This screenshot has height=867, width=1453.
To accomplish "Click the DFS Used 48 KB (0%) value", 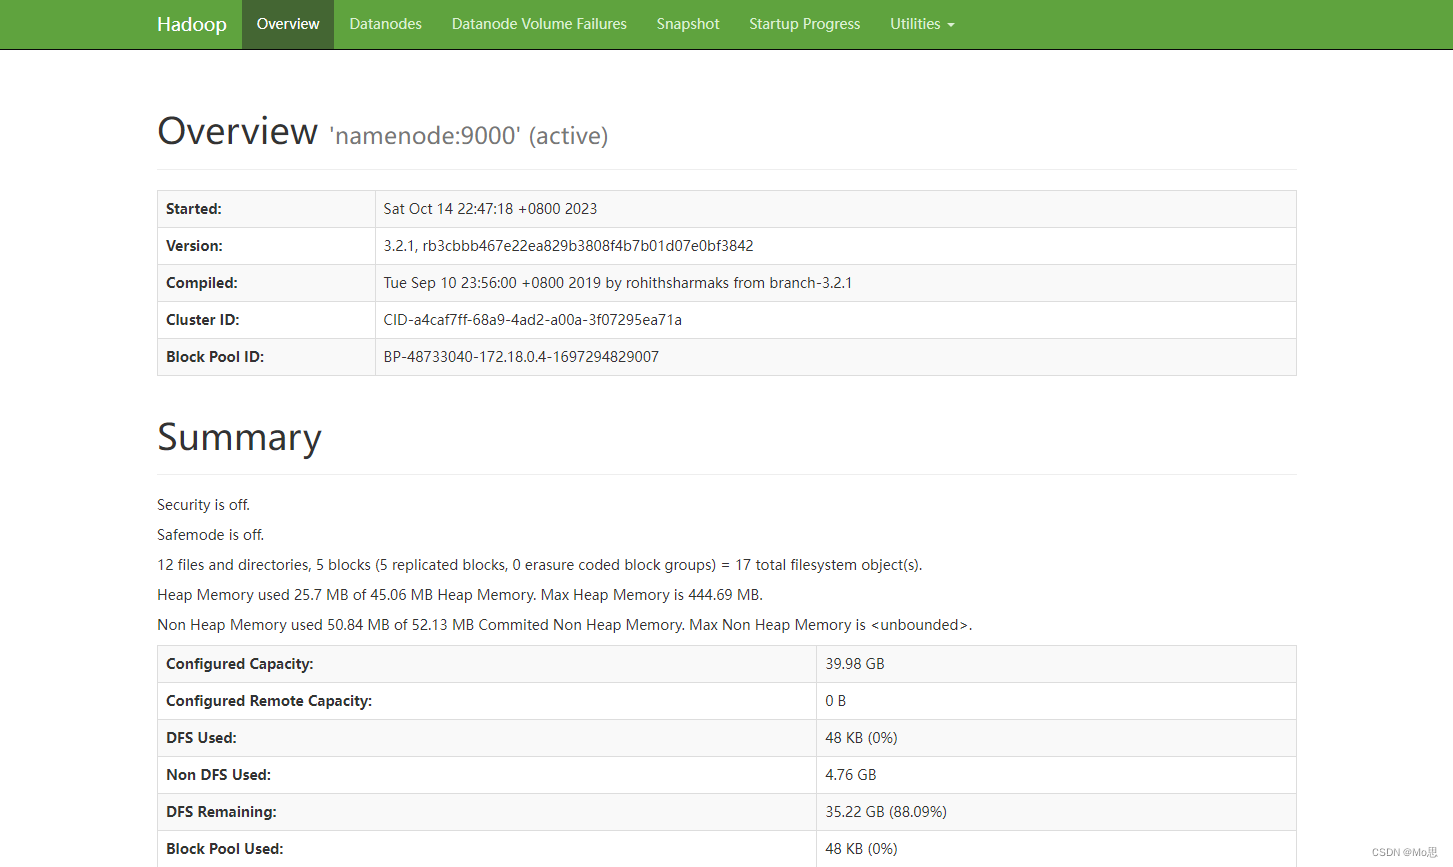I will point(861,738).
